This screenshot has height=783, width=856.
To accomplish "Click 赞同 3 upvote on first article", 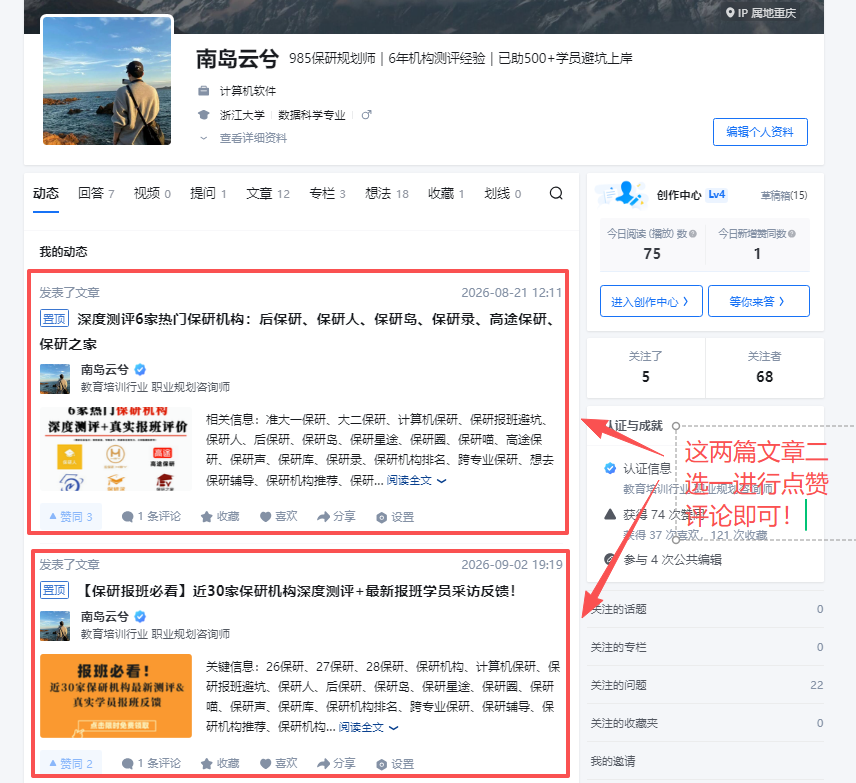I will pyautogui.click(x=71, y=517).
